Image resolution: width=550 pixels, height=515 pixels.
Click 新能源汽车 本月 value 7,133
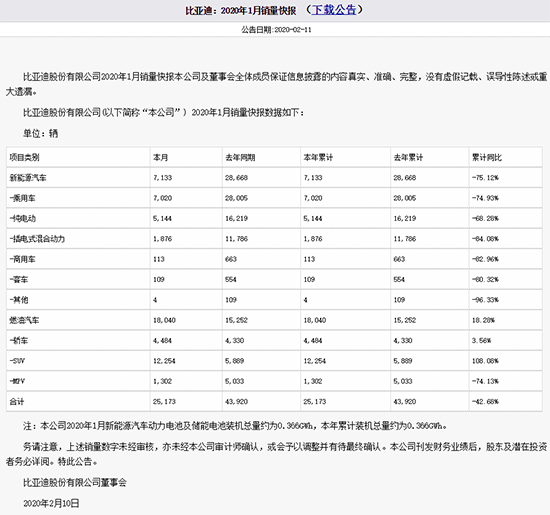click(x=162, y=178)
